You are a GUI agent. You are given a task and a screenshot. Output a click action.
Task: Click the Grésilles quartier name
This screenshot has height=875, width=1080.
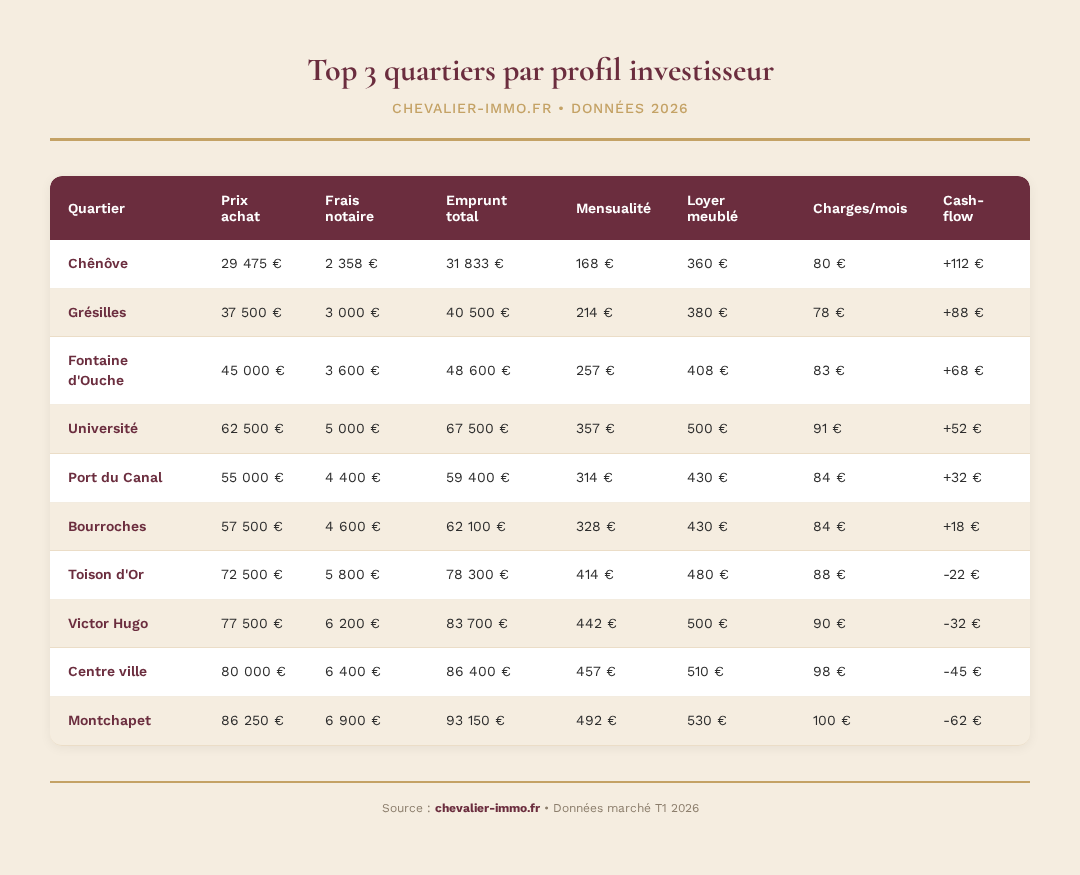click(x=97, y=312)
